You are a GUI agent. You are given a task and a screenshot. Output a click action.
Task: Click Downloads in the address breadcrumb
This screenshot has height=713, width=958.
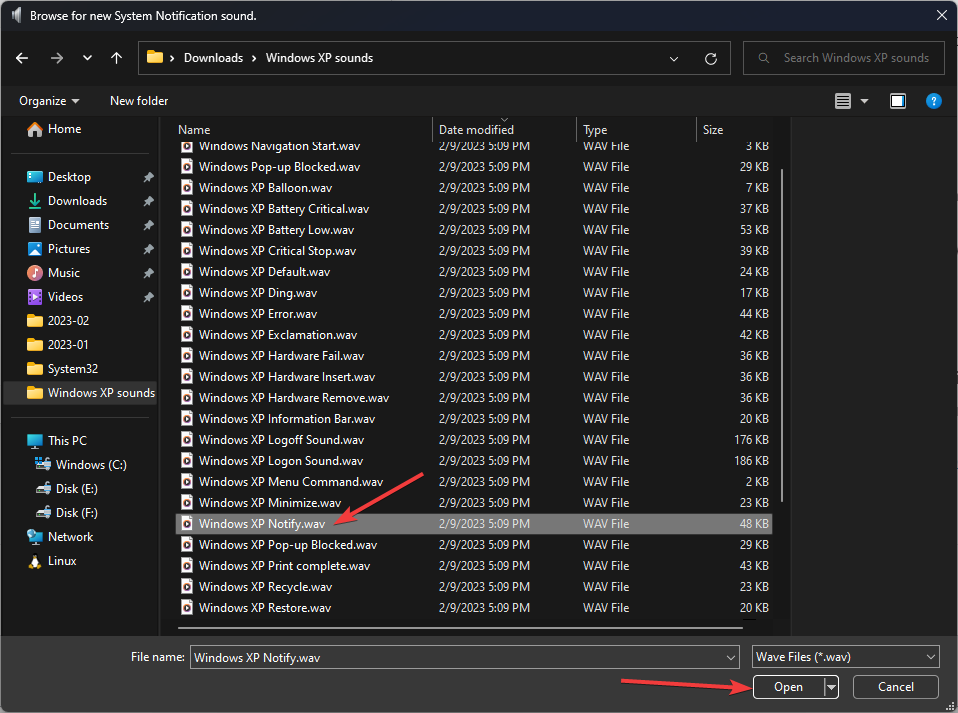[213, 58]
